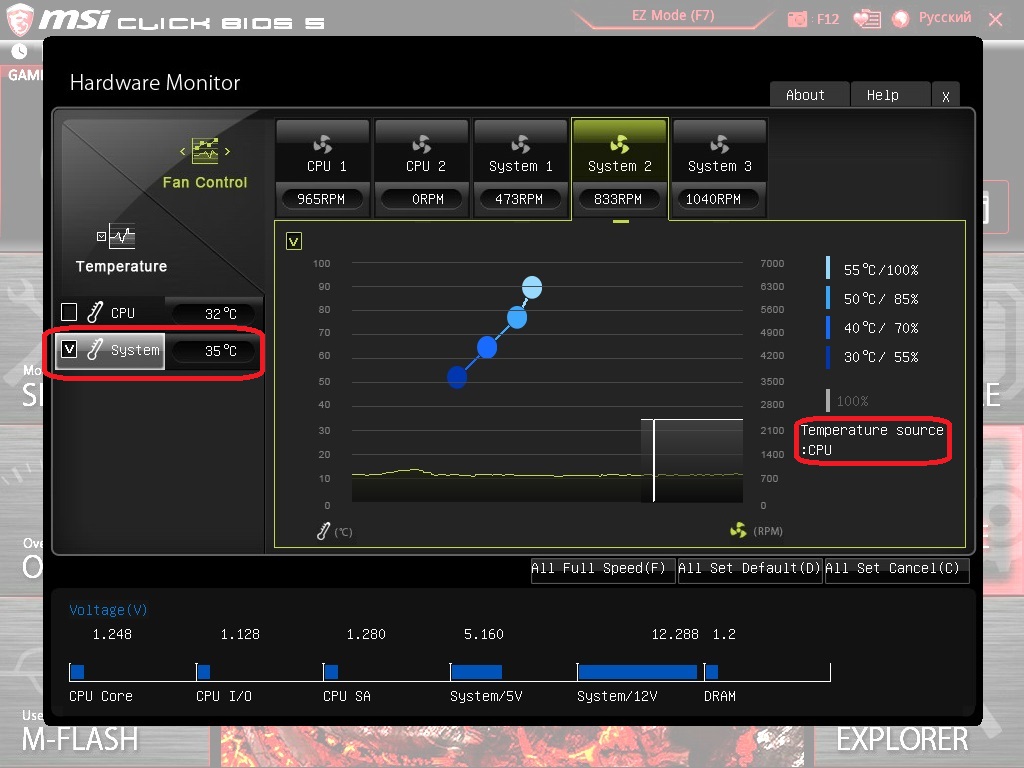Image resolution: width=1024 pixels, height=768 pixels.
Task: Click the right arrow beside Fan Control
Action: [227, 152]
